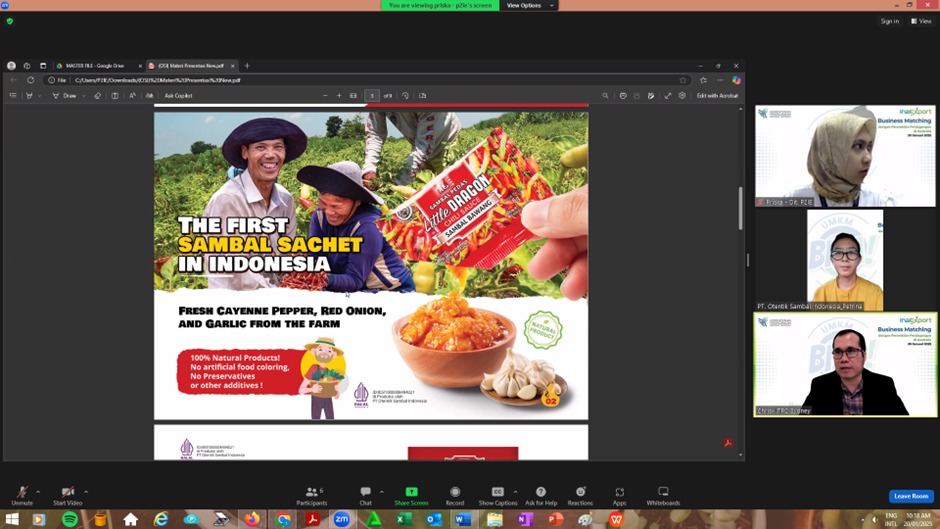
Task: Zoom out PDF with minus
Action: (x=326, y=95)
